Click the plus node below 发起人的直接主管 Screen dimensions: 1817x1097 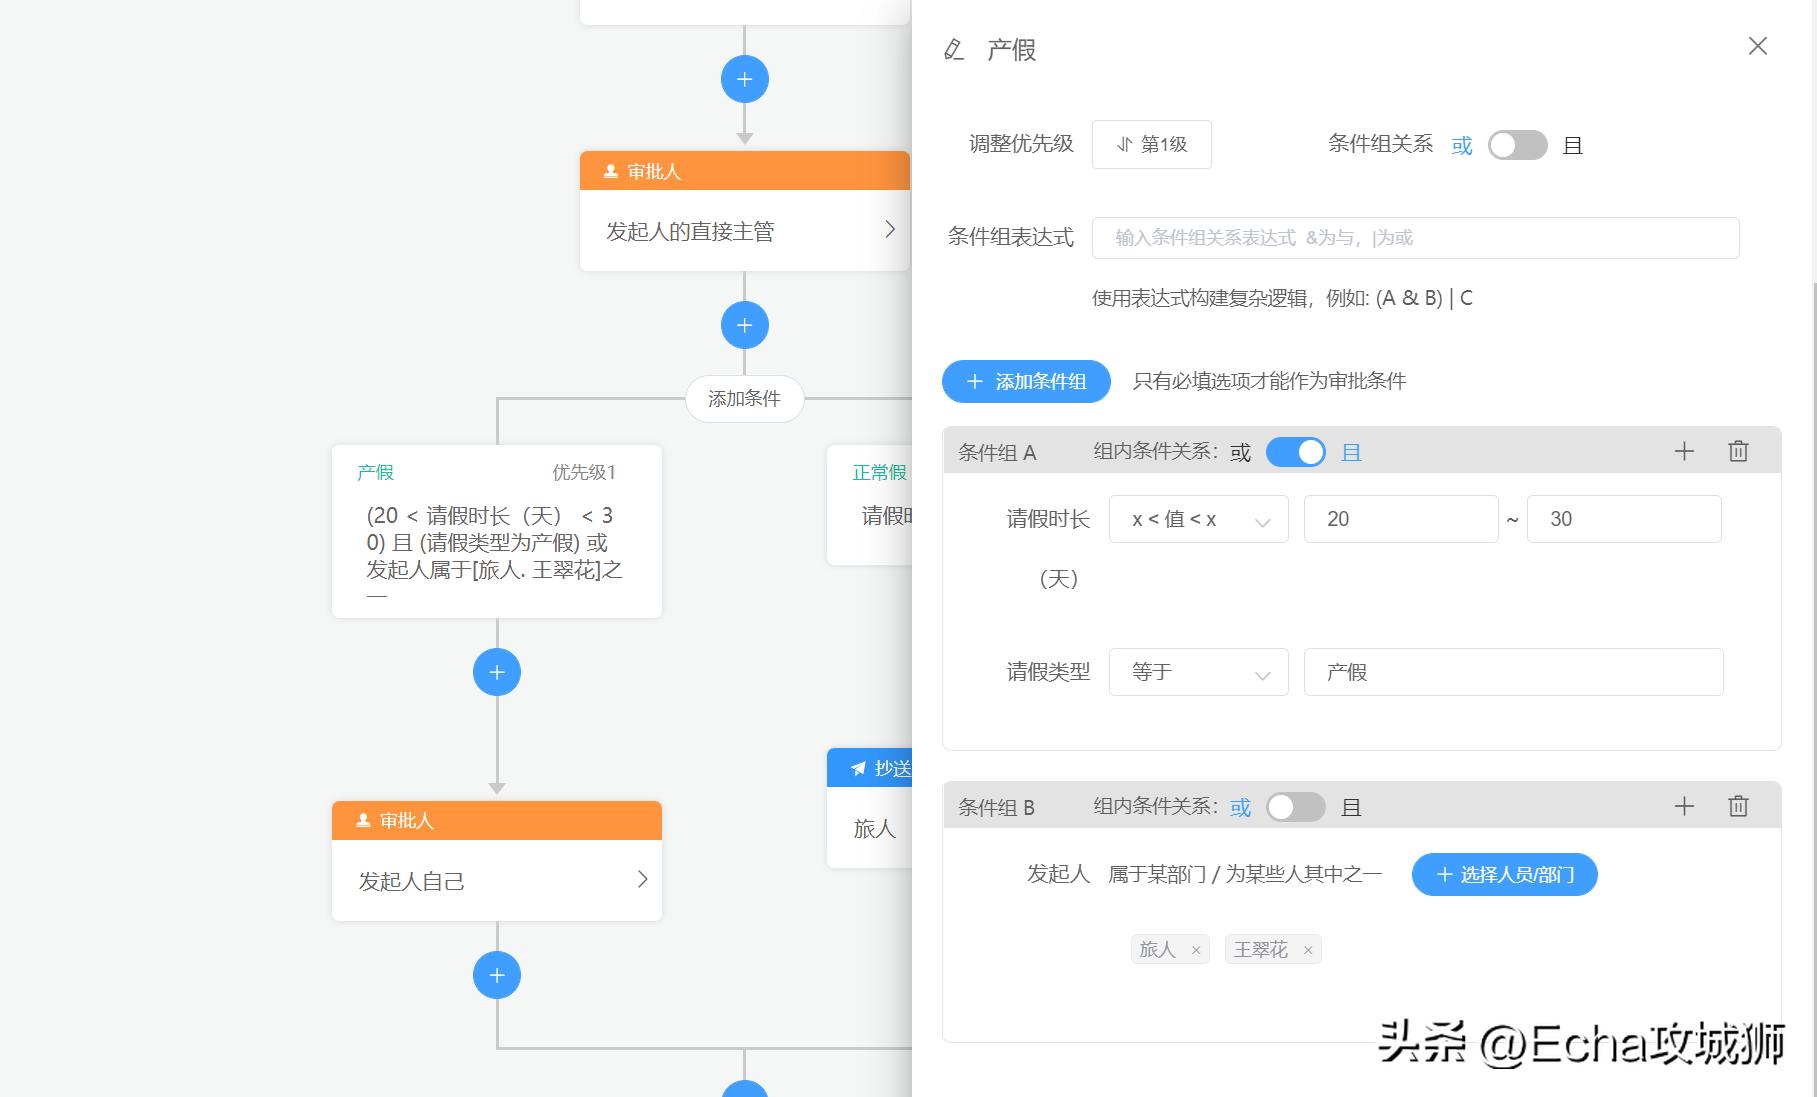tap(744, 325)
